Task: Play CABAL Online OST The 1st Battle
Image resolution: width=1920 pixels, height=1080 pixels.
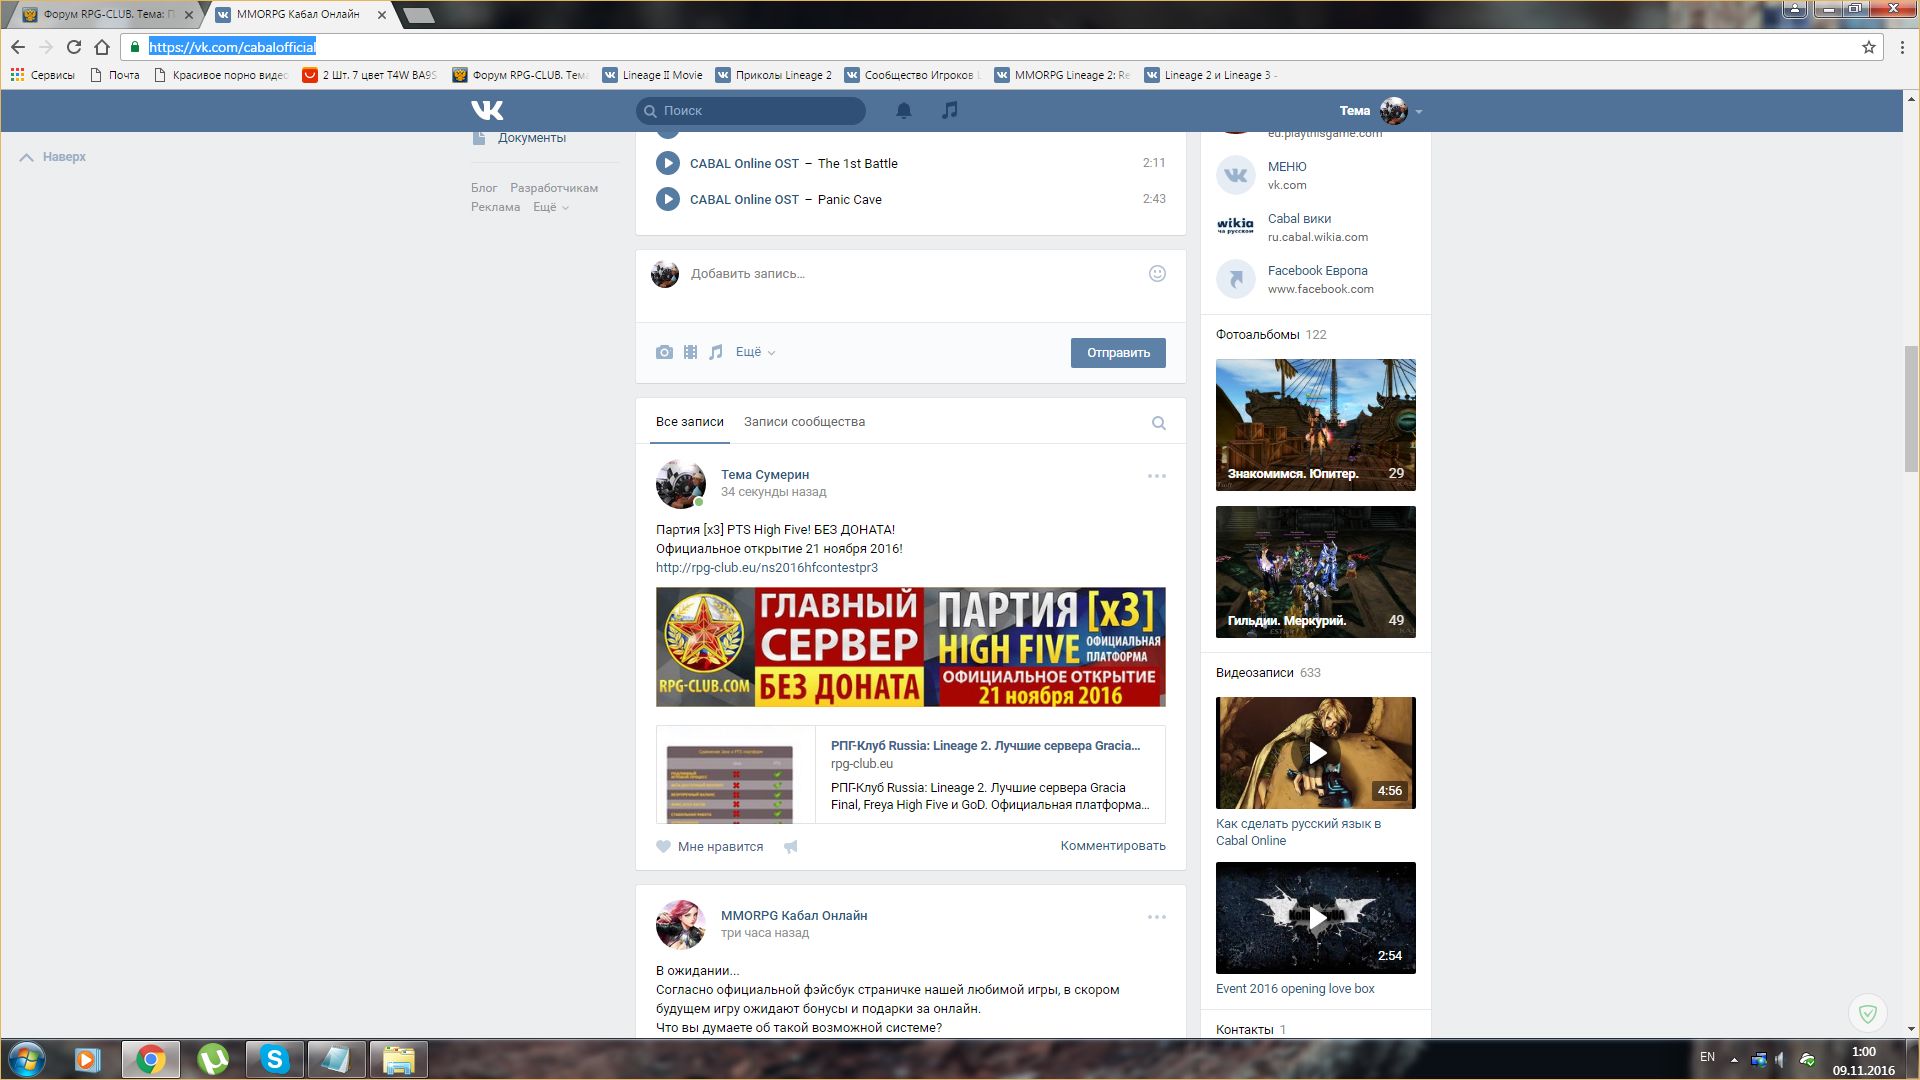Action: pyautogui.click(x=667, y=163)
